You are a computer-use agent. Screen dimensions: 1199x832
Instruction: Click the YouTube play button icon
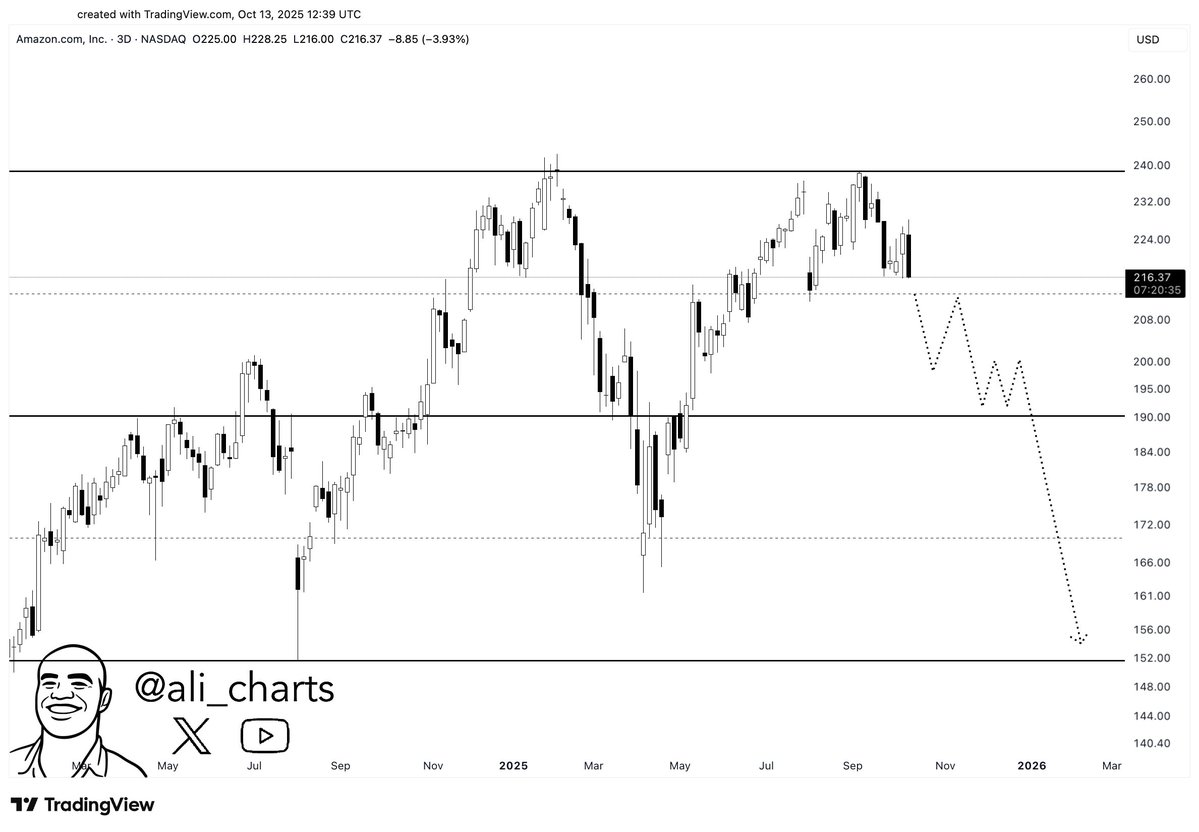pos(265,735)
